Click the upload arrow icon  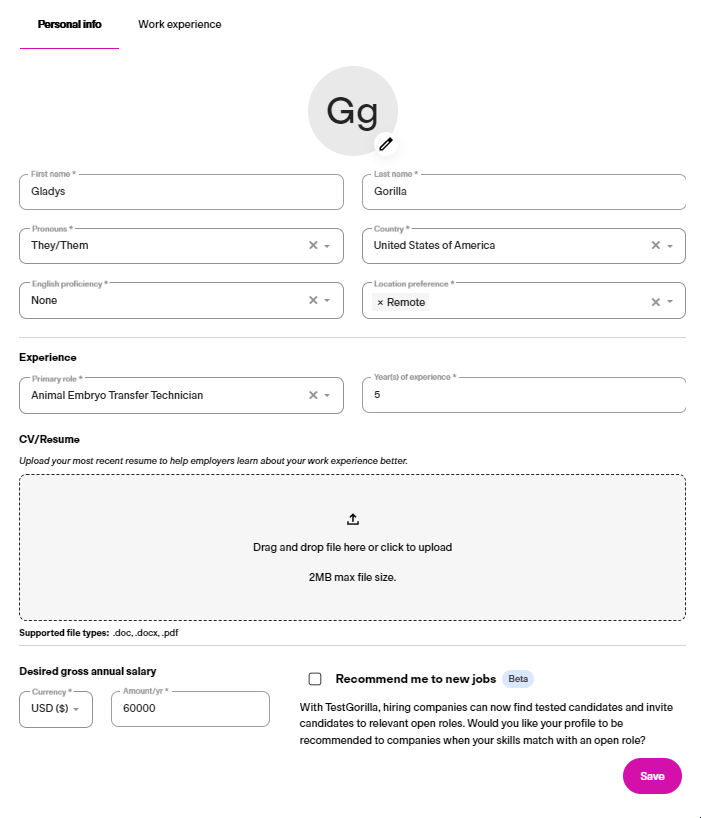click(353, 519)
